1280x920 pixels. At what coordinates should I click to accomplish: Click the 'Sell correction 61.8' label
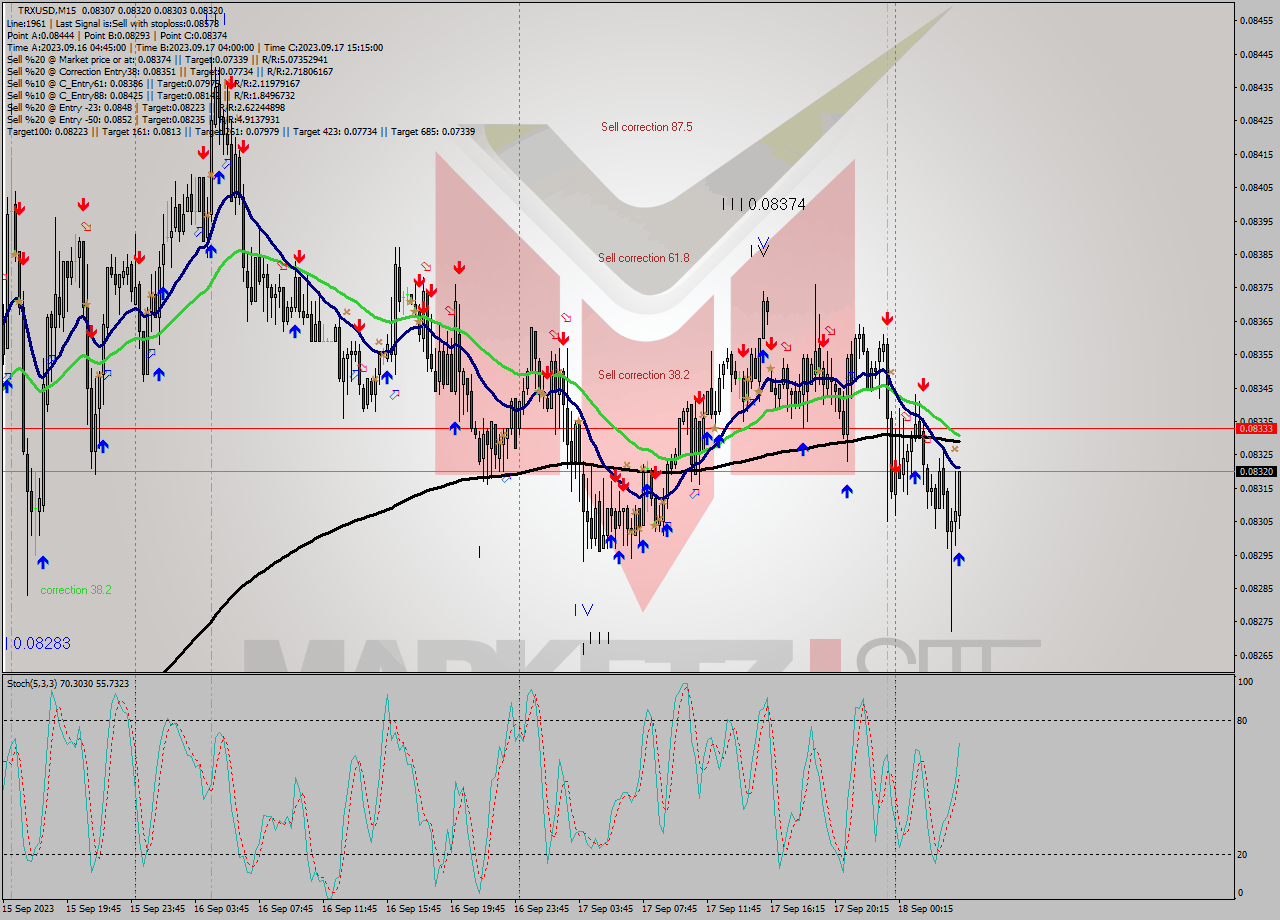point(644,258)
